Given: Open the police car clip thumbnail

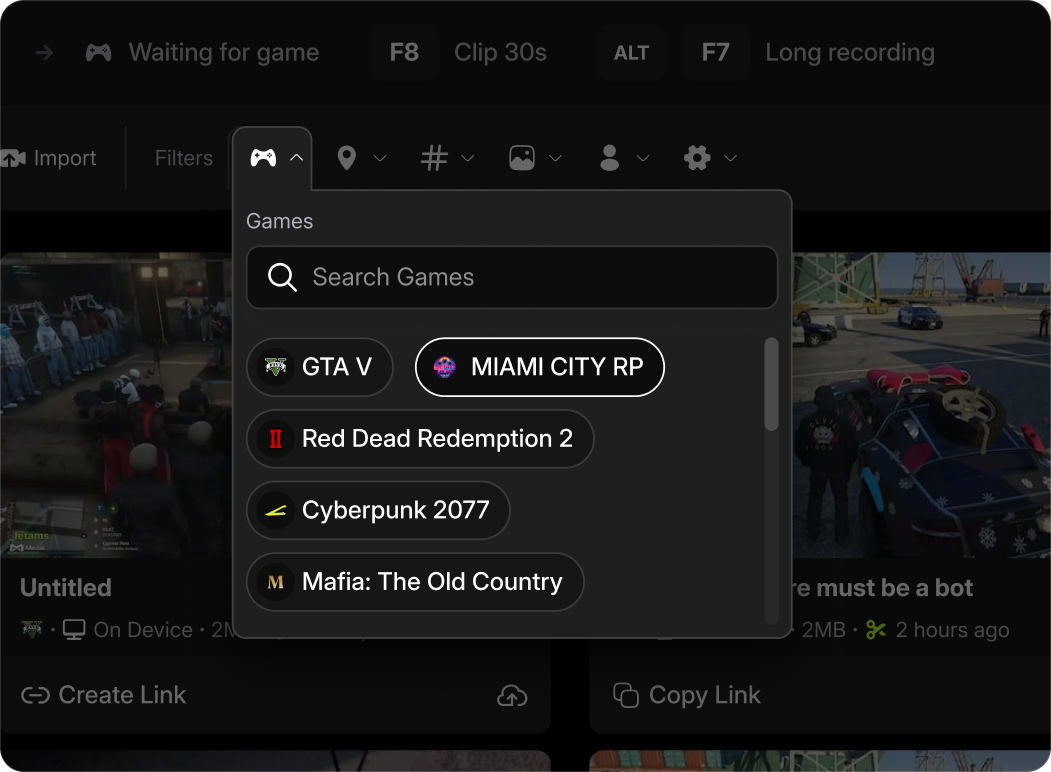Looking at the screenshot, I should [x=922, y=405].
